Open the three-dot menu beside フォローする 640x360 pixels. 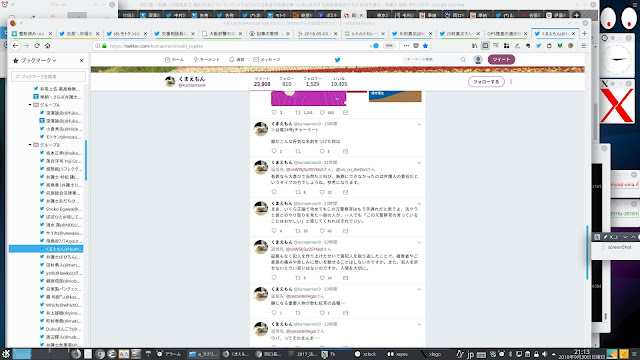tap(511, 82)
